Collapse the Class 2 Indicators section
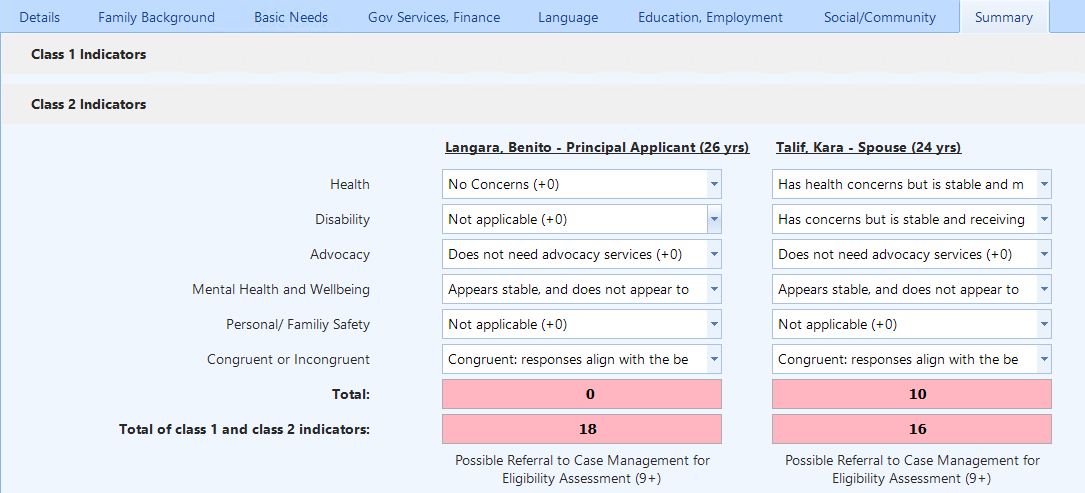The image size is (1085, 493). pos(89,104)
